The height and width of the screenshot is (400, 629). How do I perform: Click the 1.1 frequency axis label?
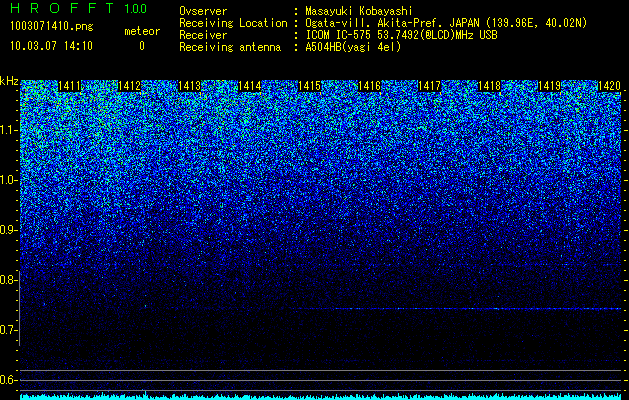click(x=7, y=130)
